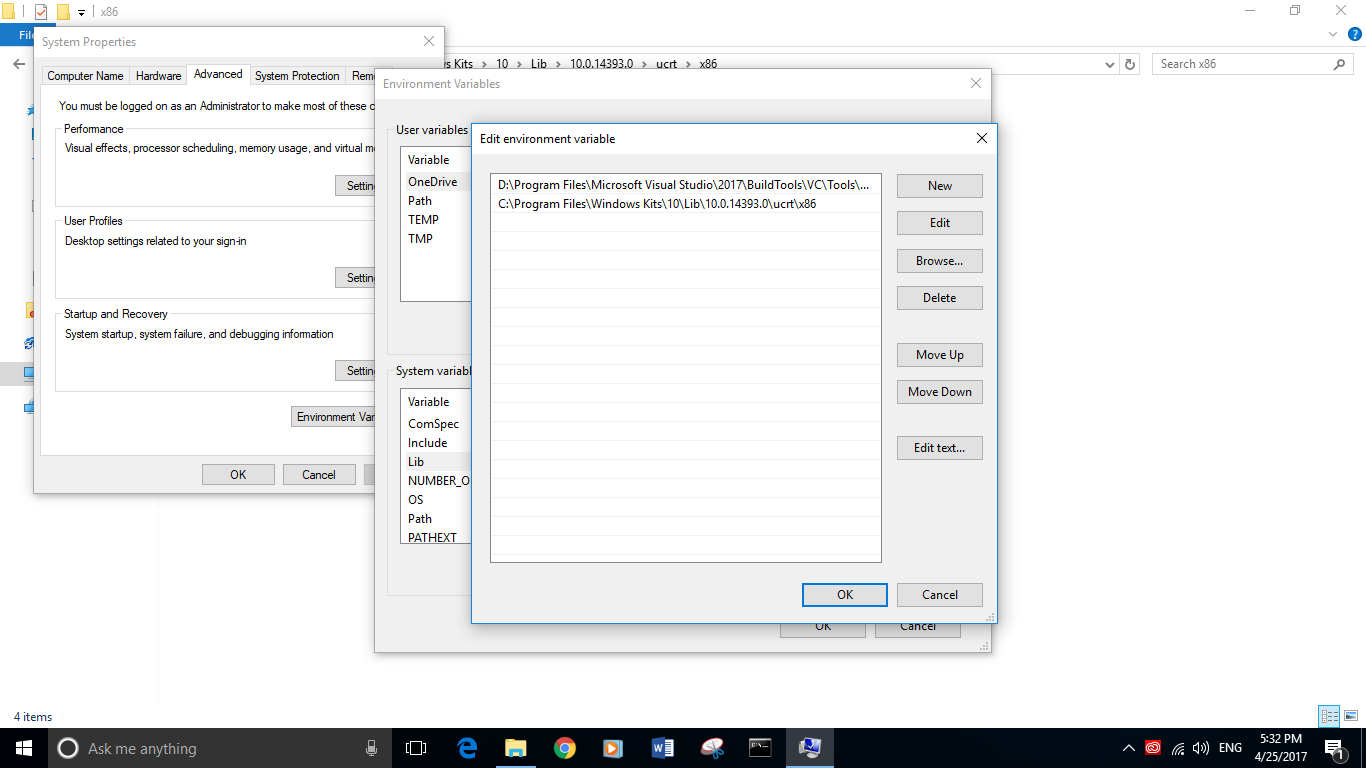The width and height of the screenshot is (1366, 768).
Task: Open Snipping Tool from taskbar
Action: 712,748
